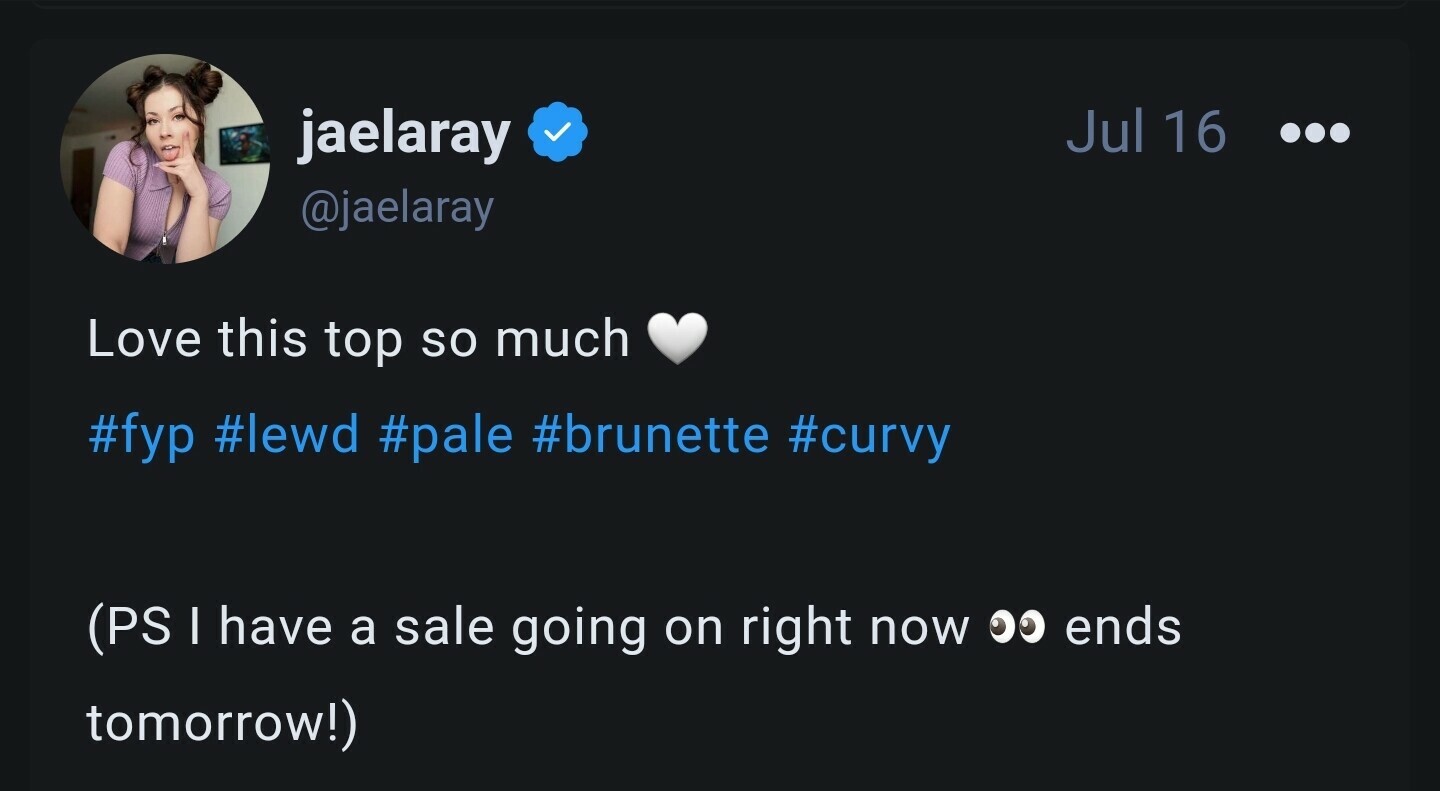Open the jaelaray display name profile link
Viewport: 1440px width, 791px height.
pos(404,134)
